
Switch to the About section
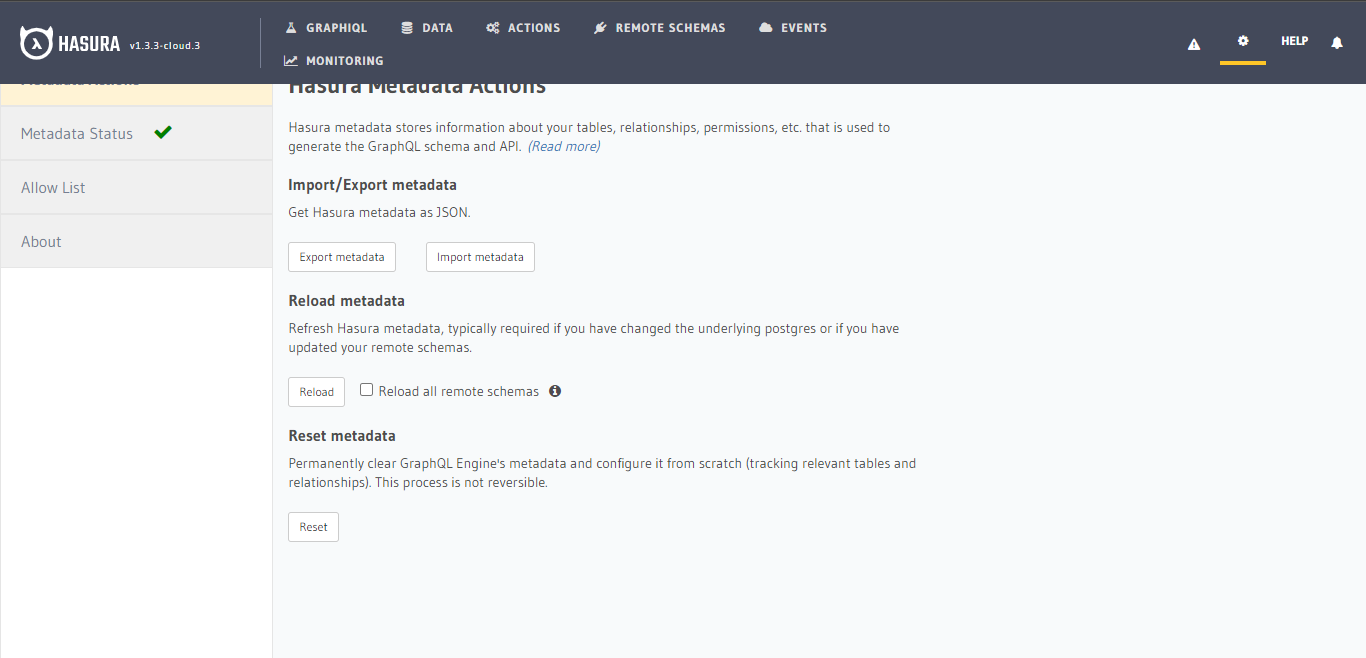point(40,241)
